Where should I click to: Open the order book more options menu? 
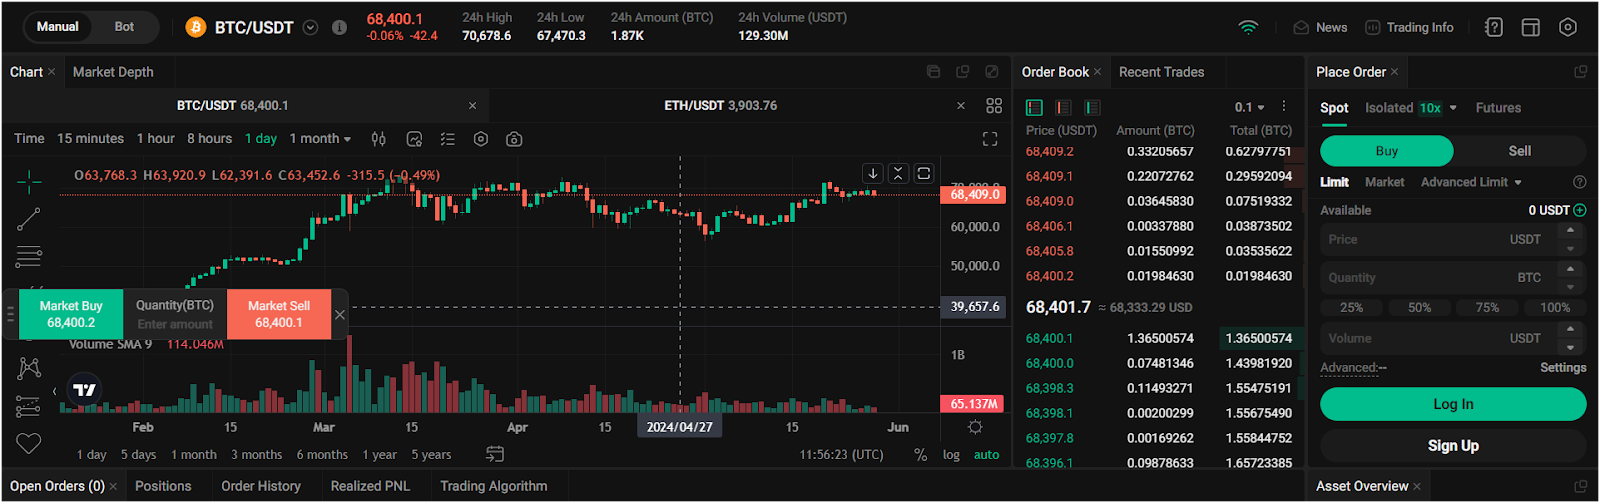[x=1284, y=107]
